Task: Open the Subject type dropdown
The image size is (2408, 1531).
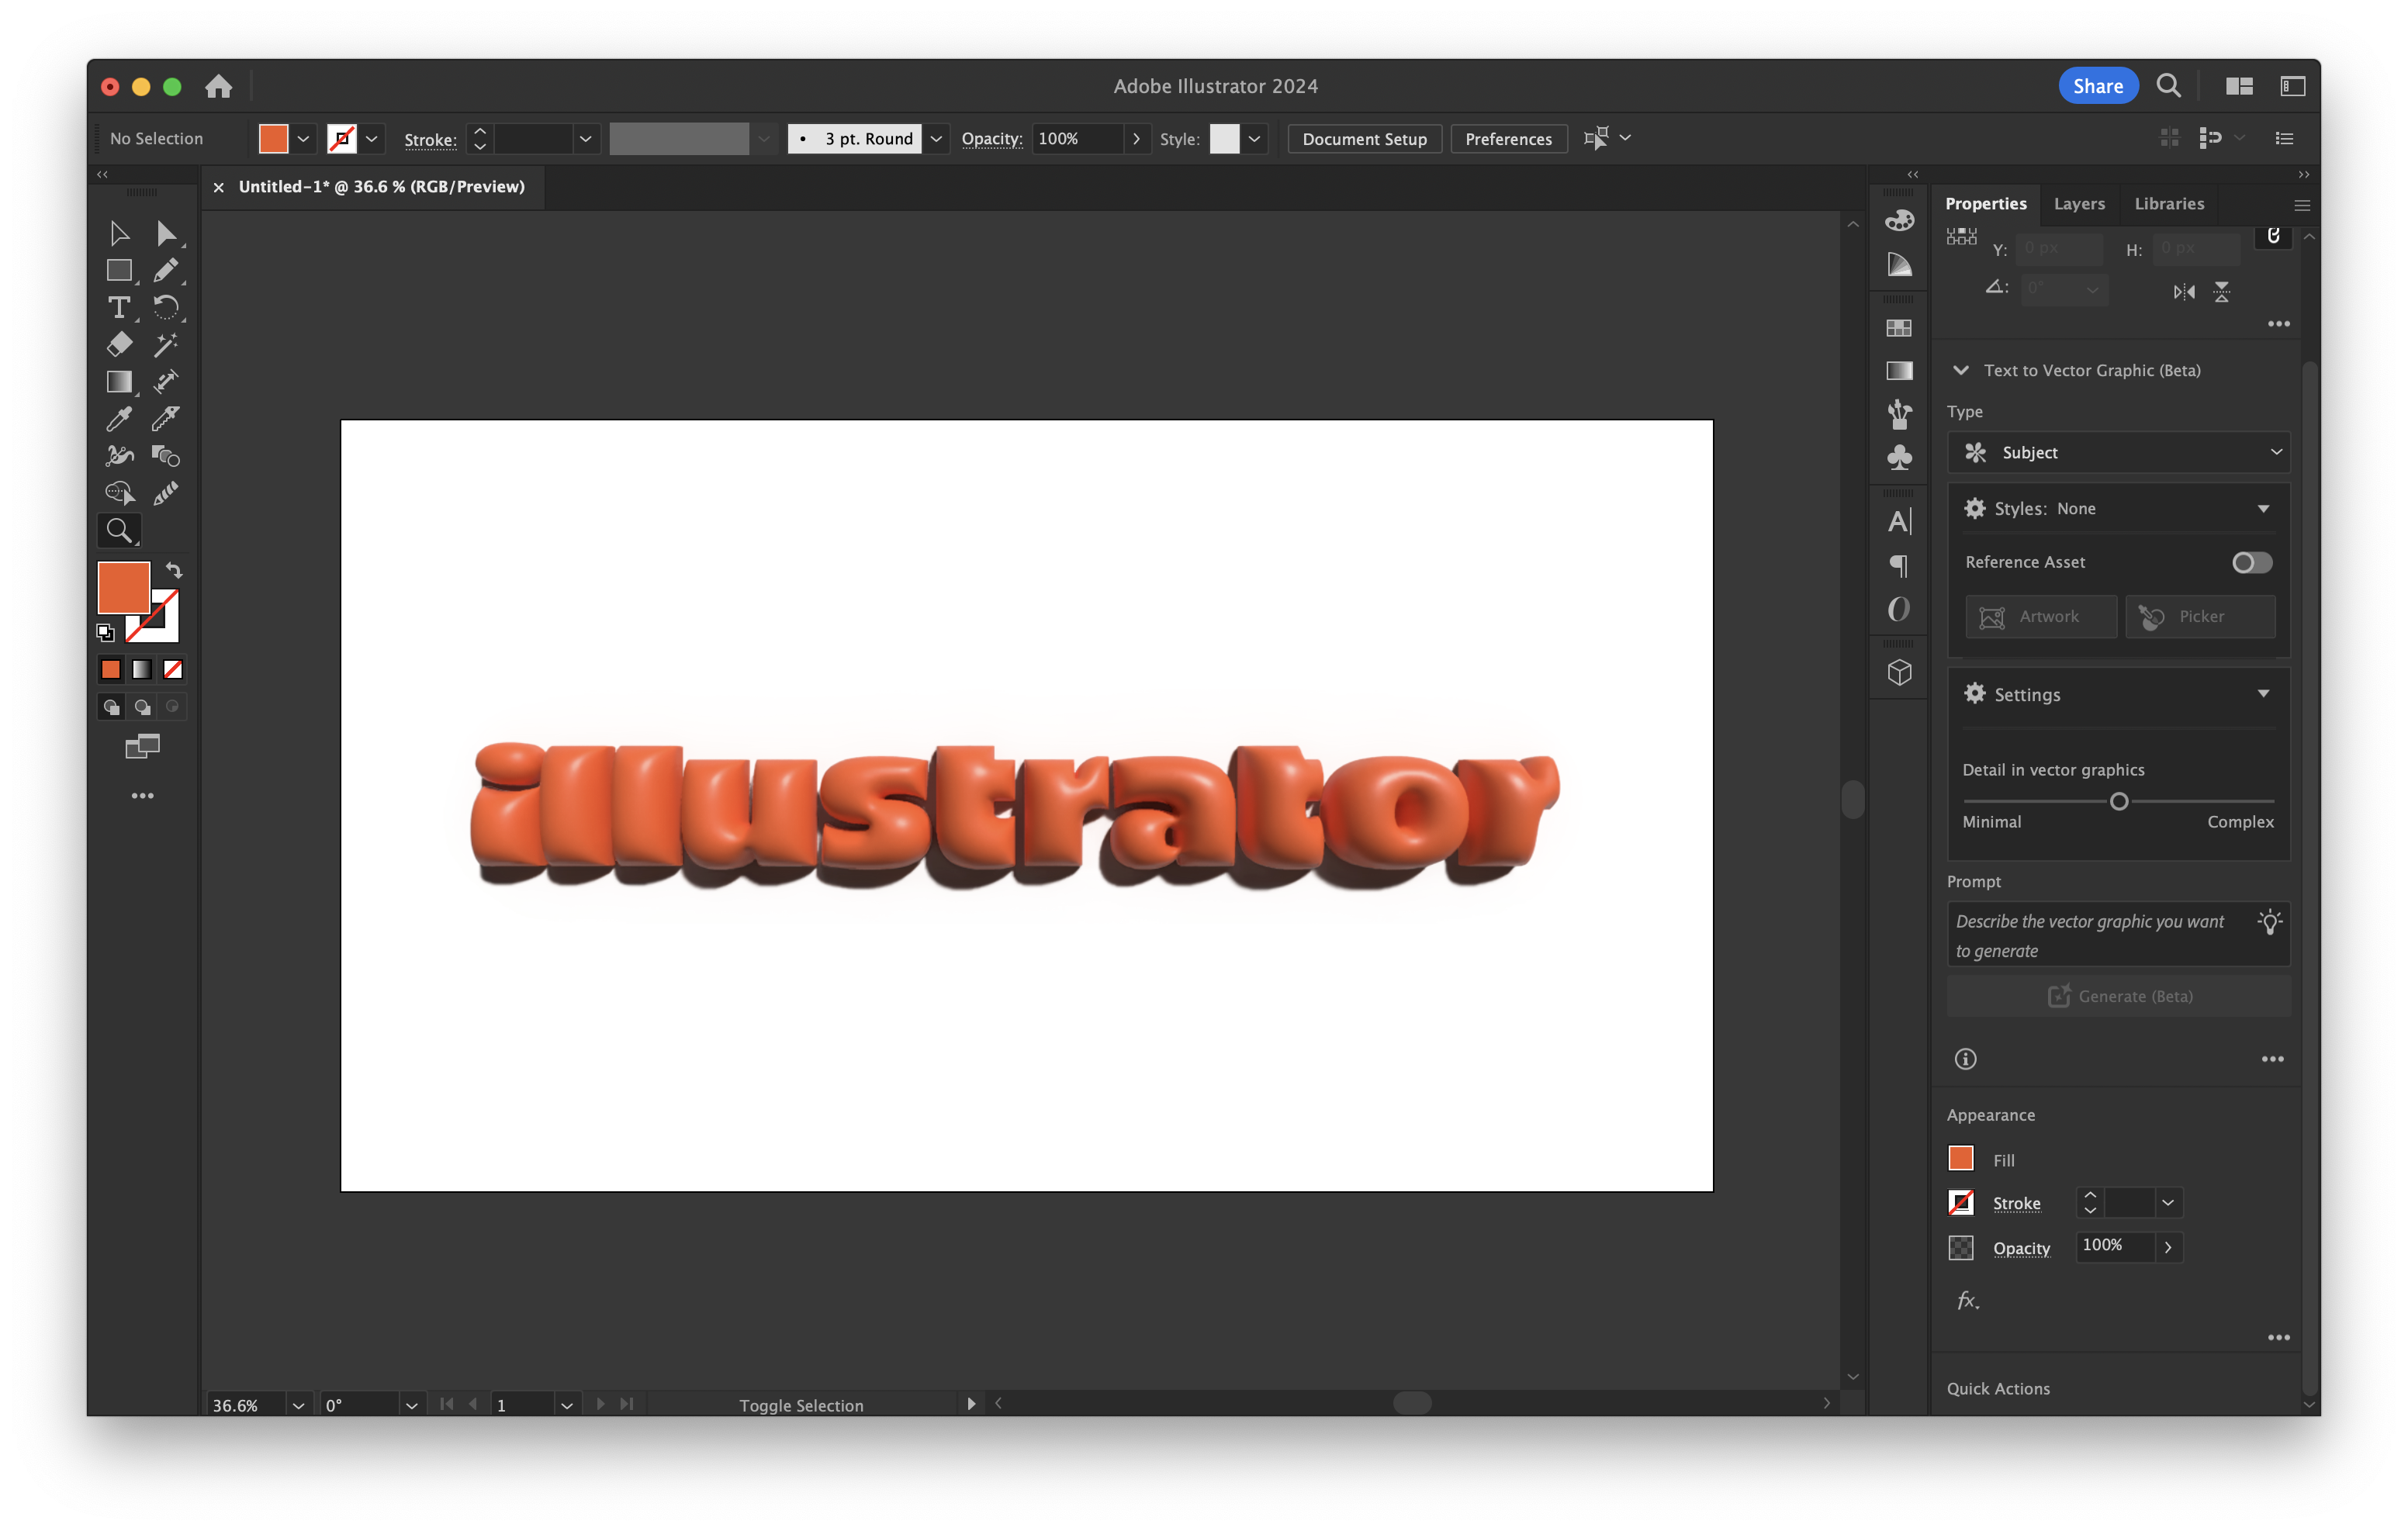Action: pos(2118,452)
